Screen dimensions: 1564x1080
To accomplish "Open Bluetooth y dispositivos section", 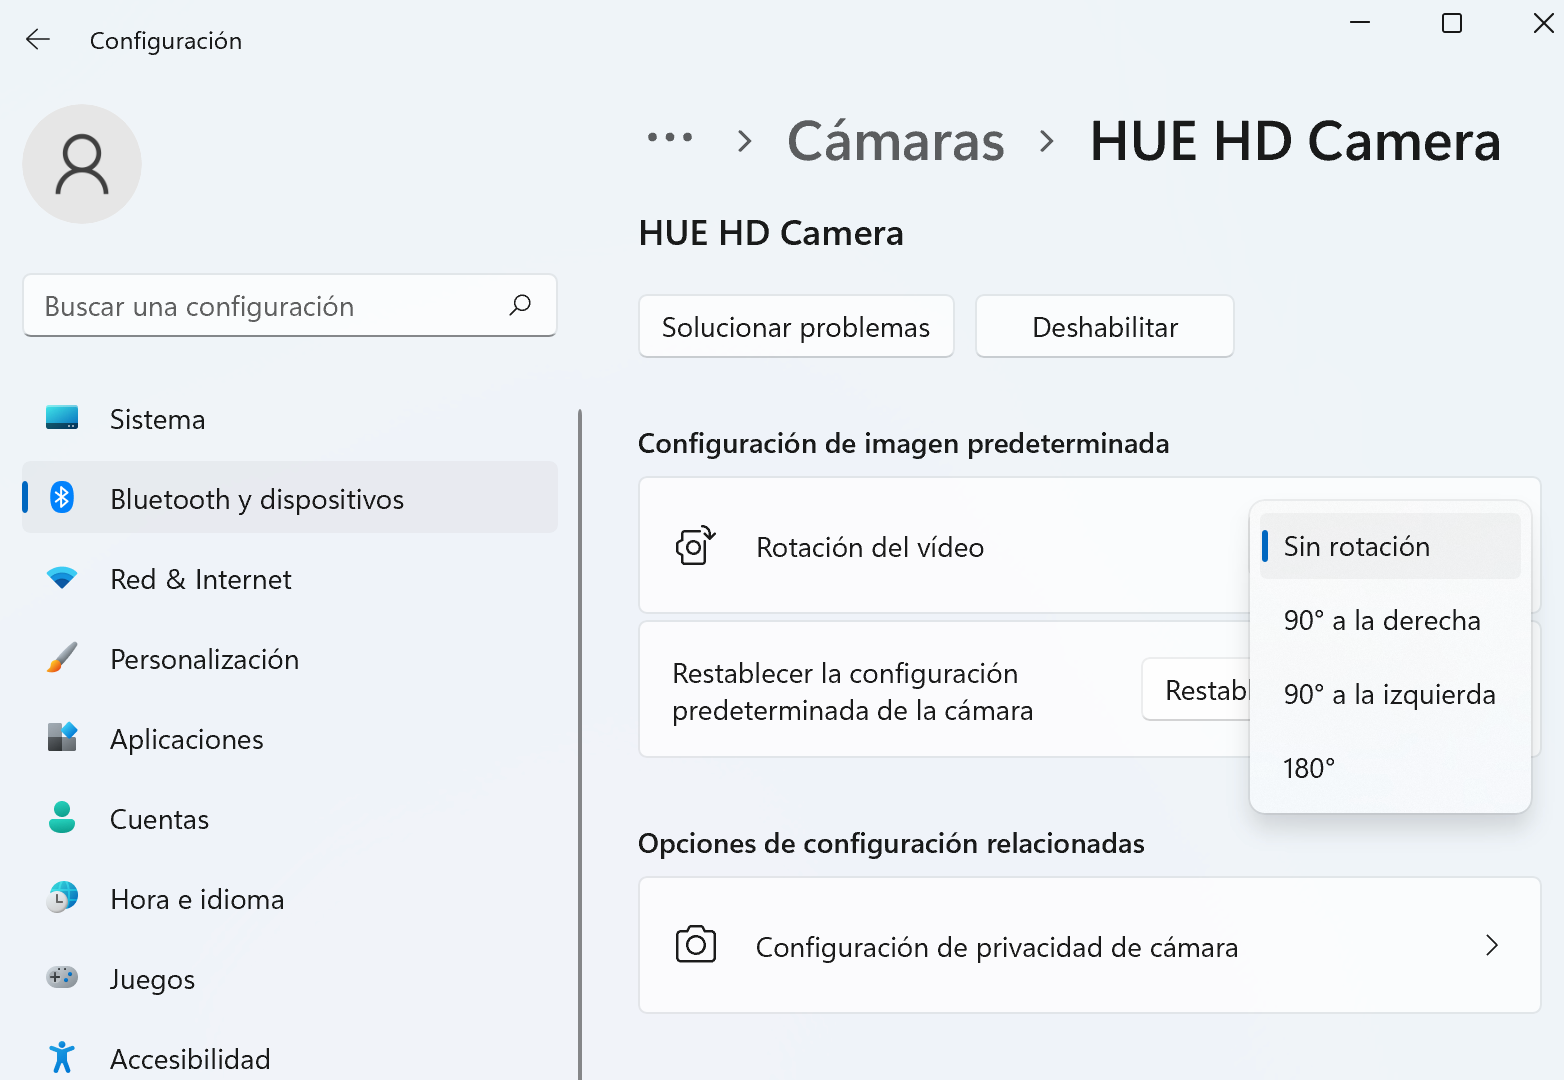I will pos(290,497).
